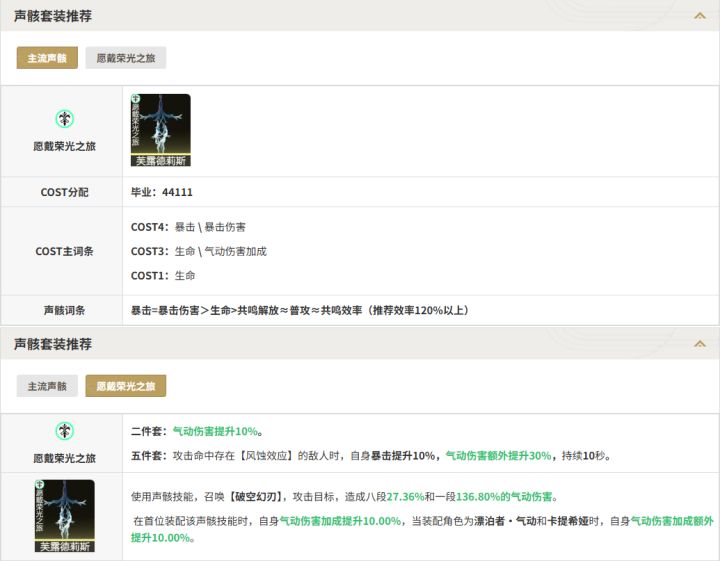
Task: Click the 声骸词条 row header
Action: point(65,310)
